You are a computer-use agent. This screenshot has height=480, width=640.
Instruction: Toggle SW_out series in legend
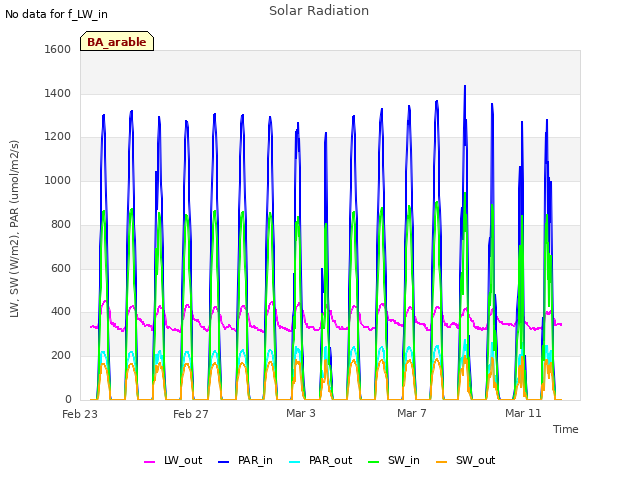466,460
